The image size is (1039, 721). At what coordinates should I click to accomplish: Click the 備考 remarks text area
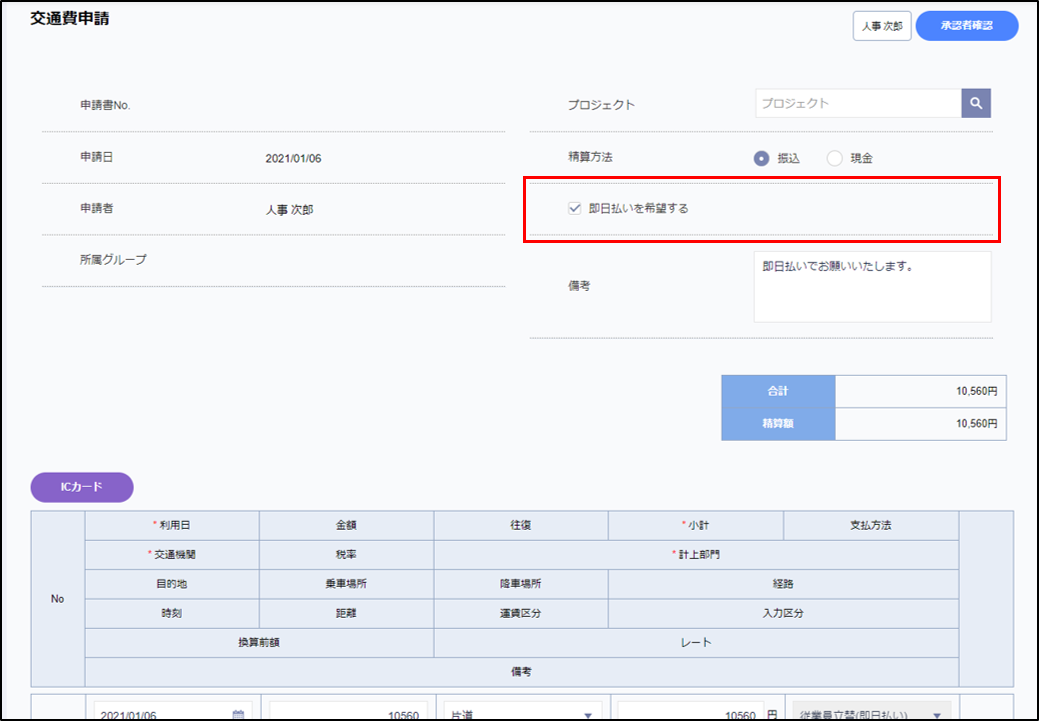coord(872,287)
